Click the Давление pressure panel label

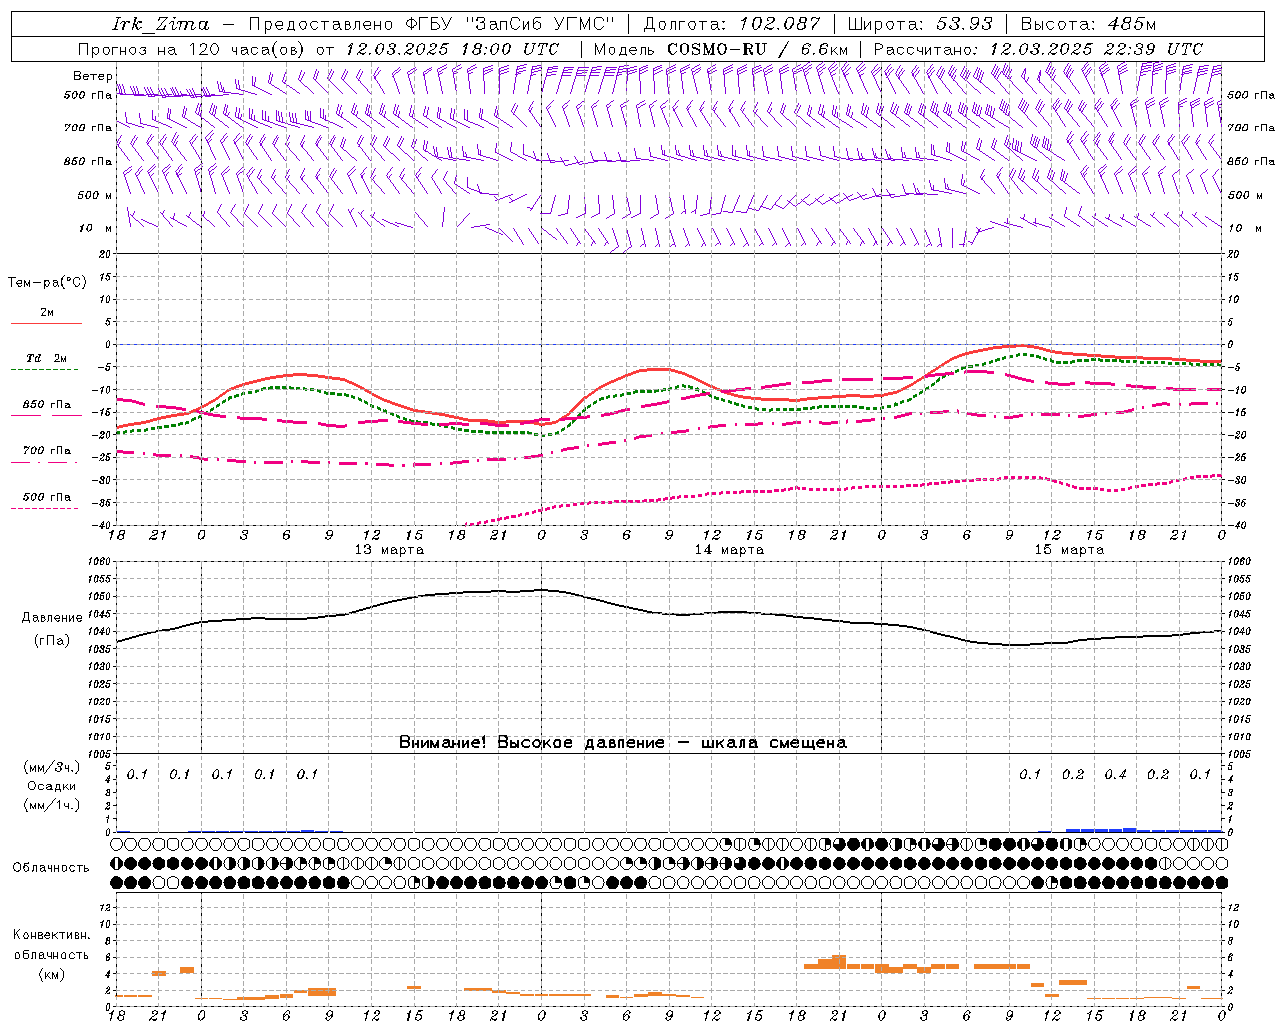tap(52, 618)
